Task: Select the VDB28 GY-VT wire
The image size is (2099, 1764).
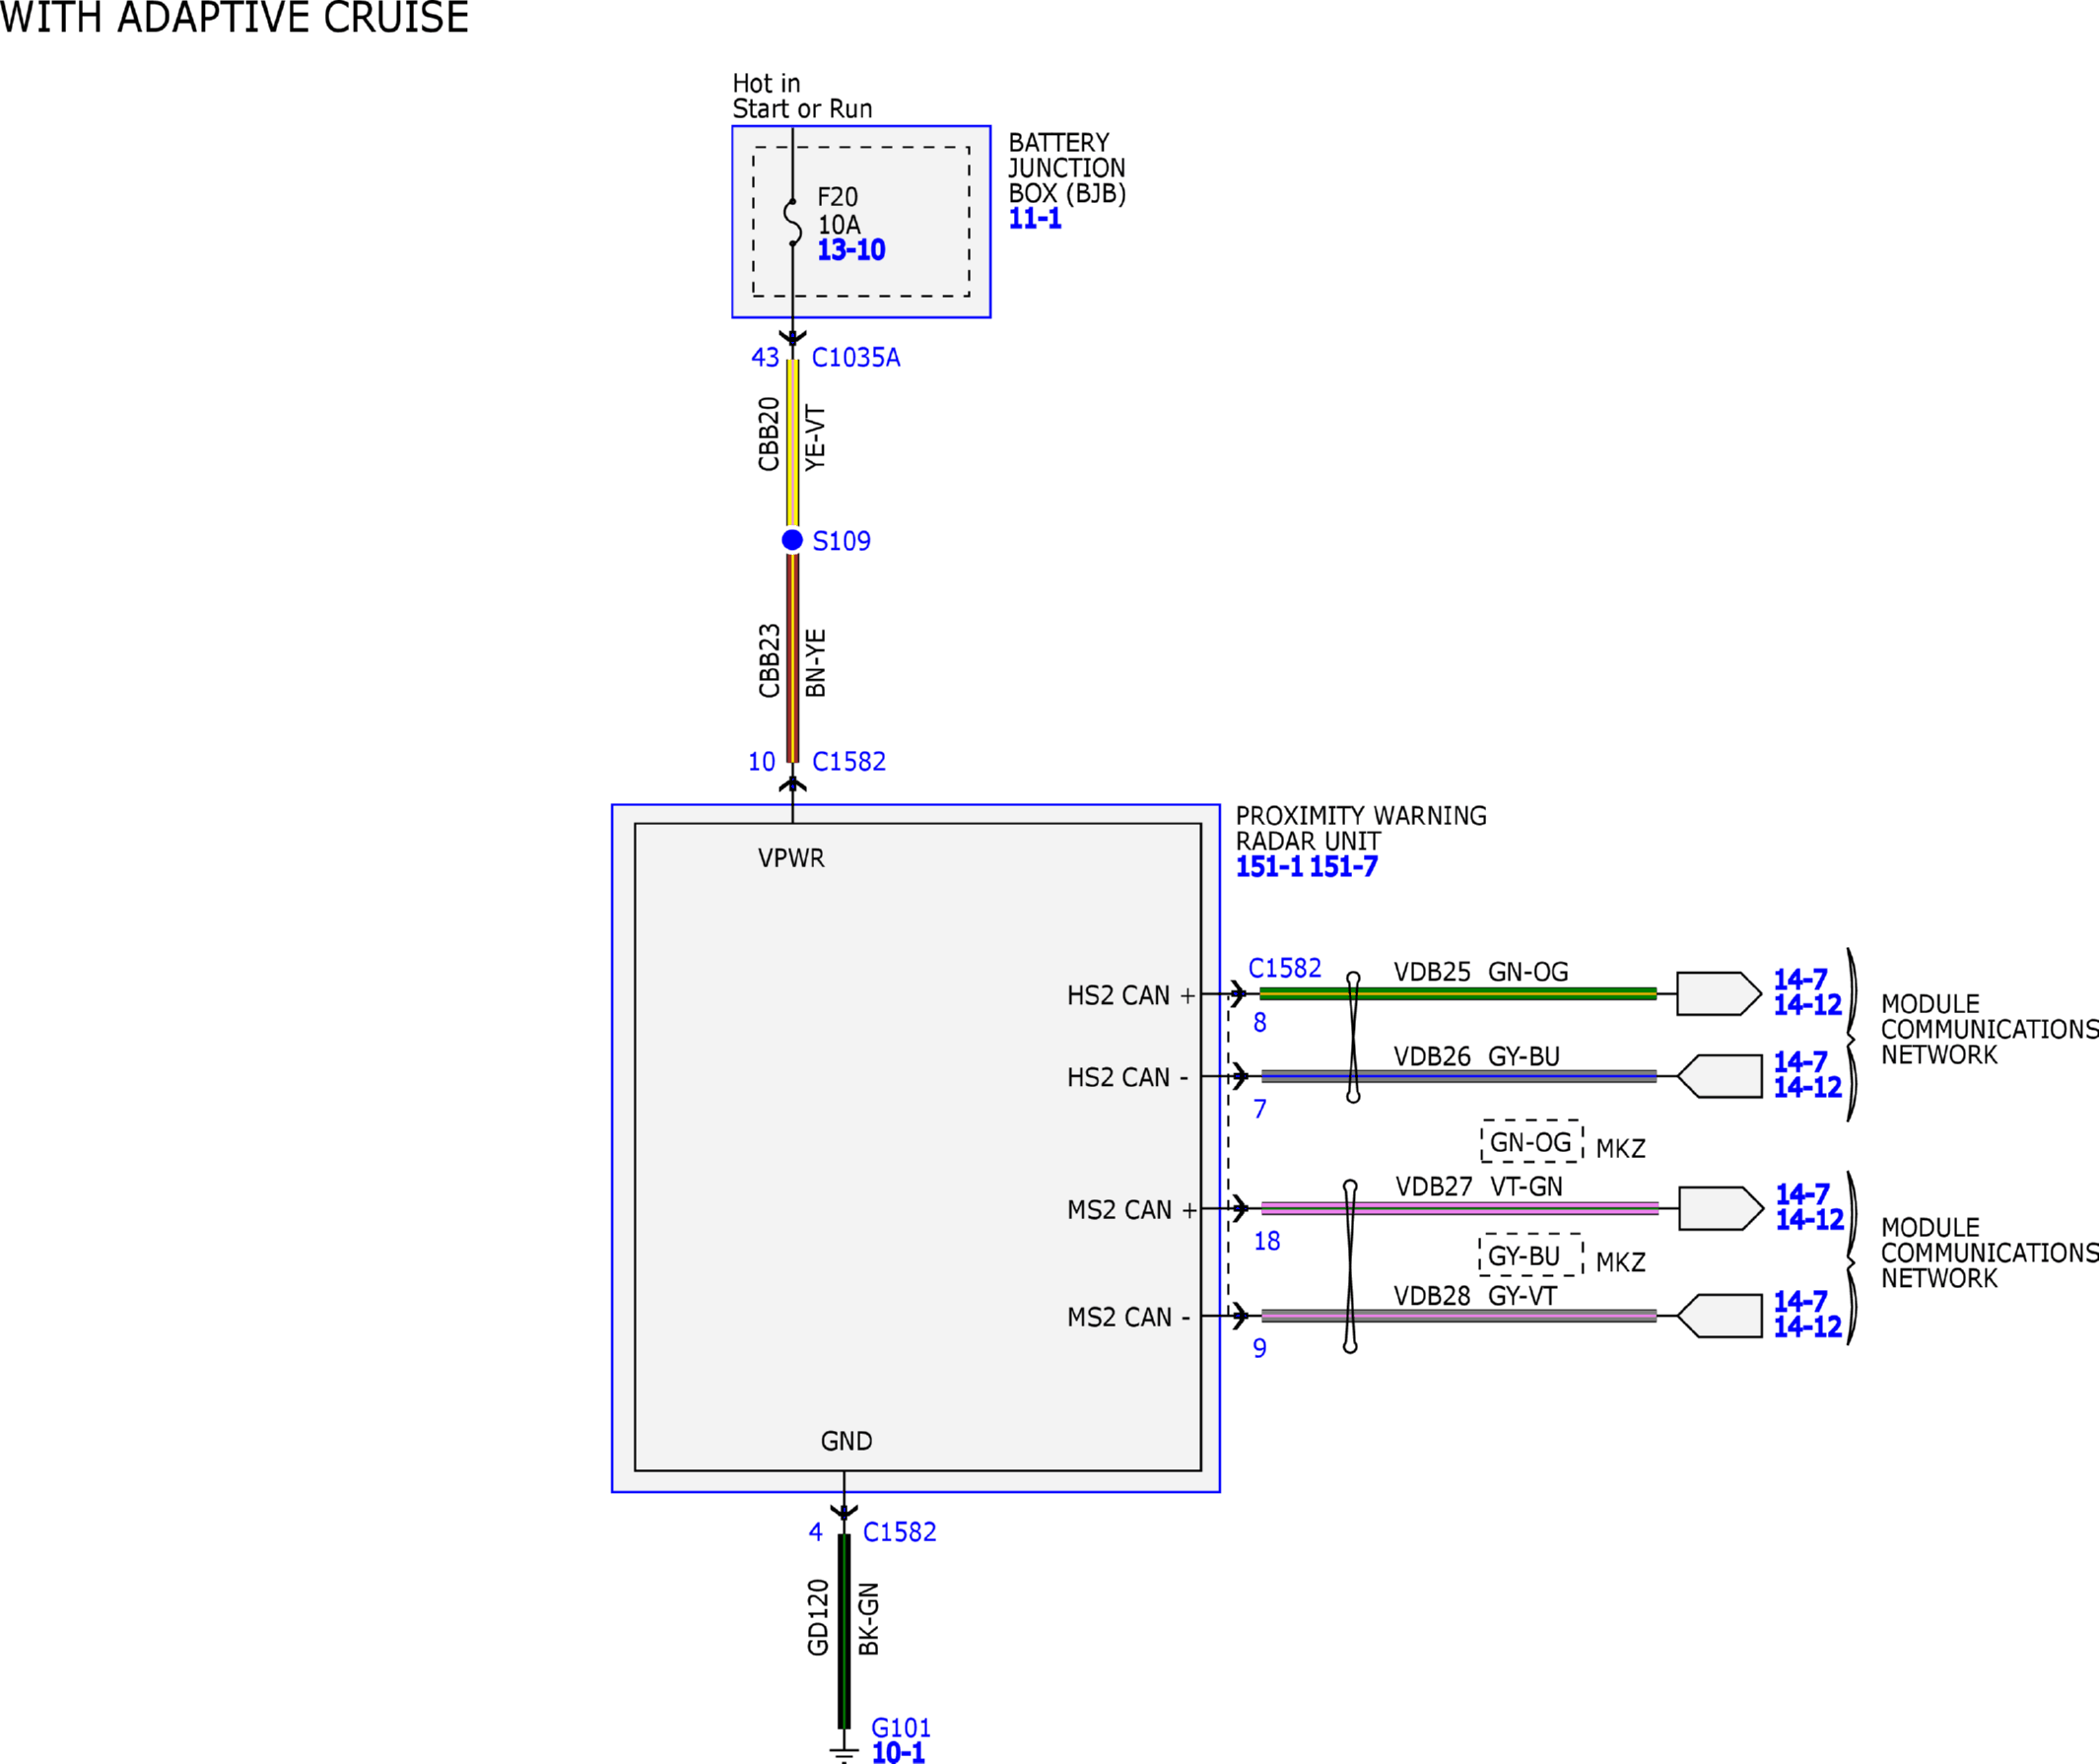Action: point(1459,1316)
